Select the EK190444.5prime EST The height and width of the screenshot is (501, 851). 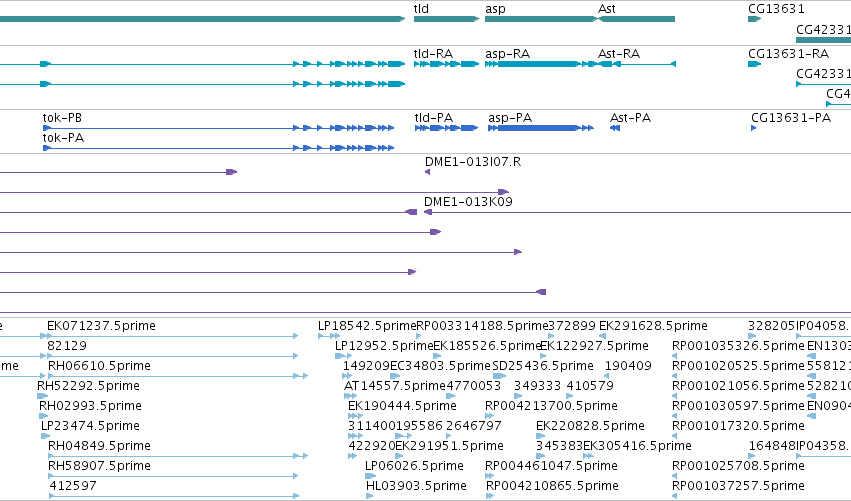[x=402, y=406]
